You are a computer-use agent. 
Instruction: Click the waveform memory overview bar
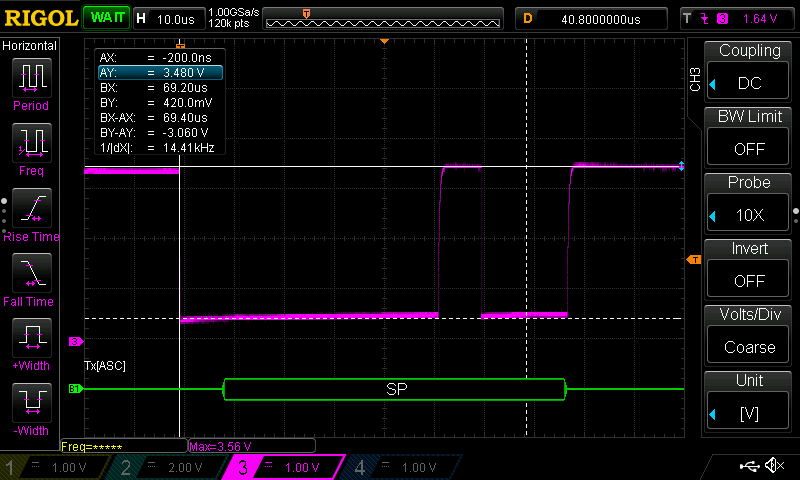coord(383,19)
